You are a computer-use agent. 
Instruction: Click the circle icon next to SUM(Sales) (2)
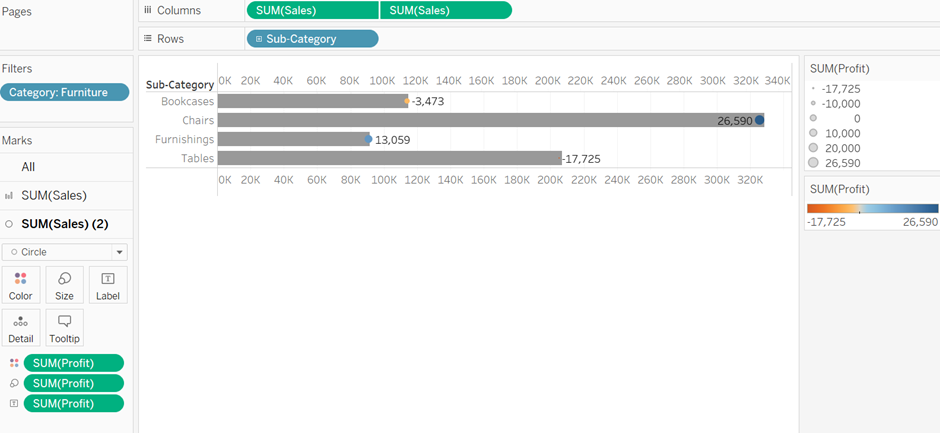pyautogui.click(x=8, y=224)
